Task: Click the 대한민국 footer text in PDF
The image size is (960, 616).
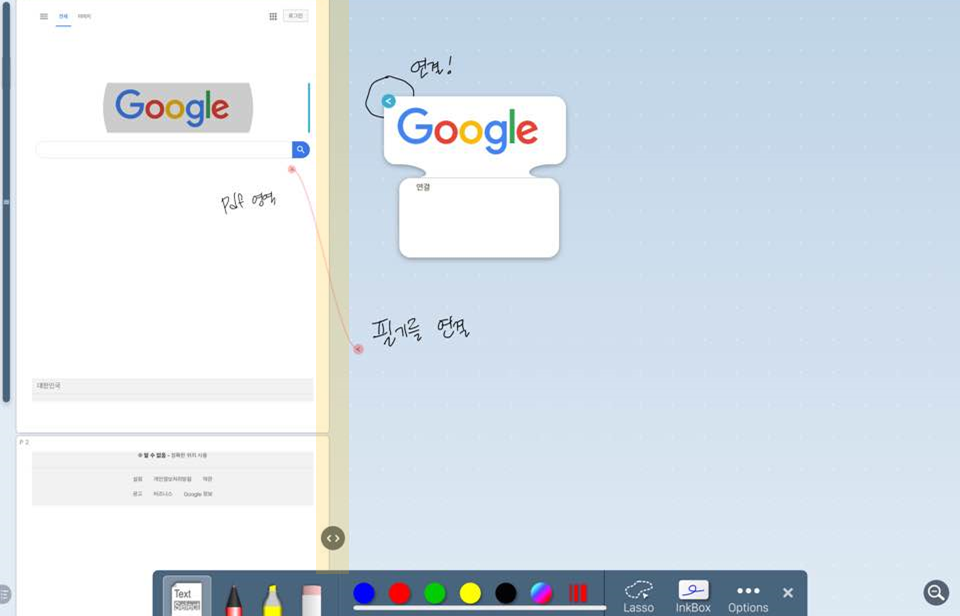Action: pyautogui.click(x=48, y=386)
